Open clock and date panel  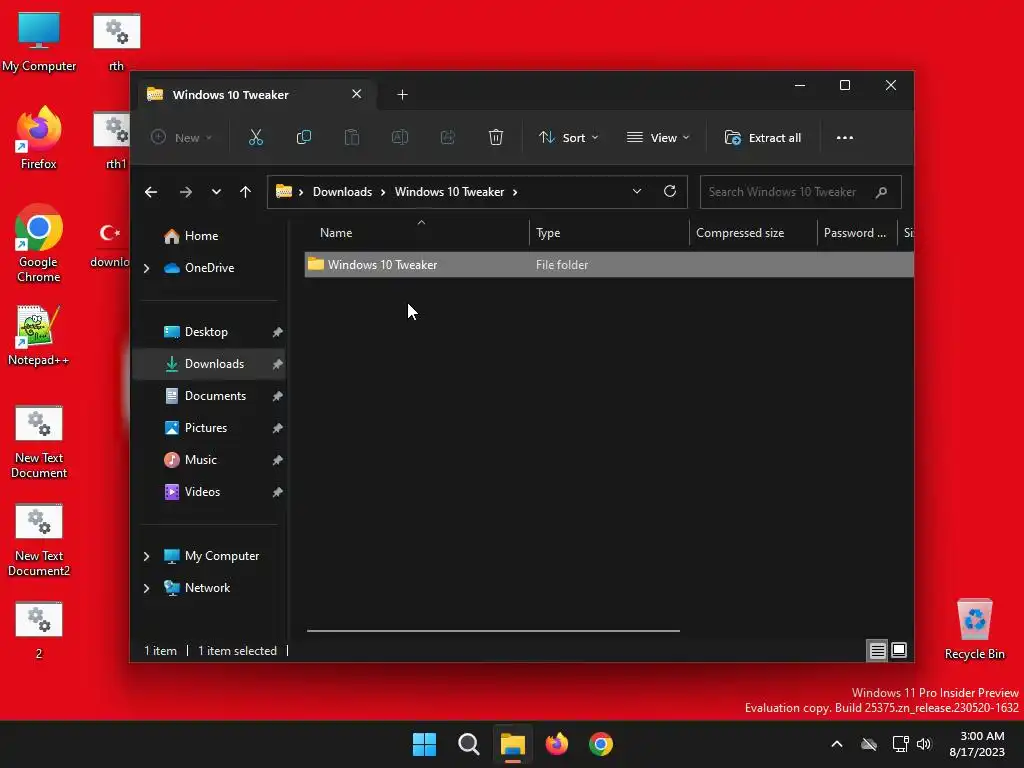point(977,744)
